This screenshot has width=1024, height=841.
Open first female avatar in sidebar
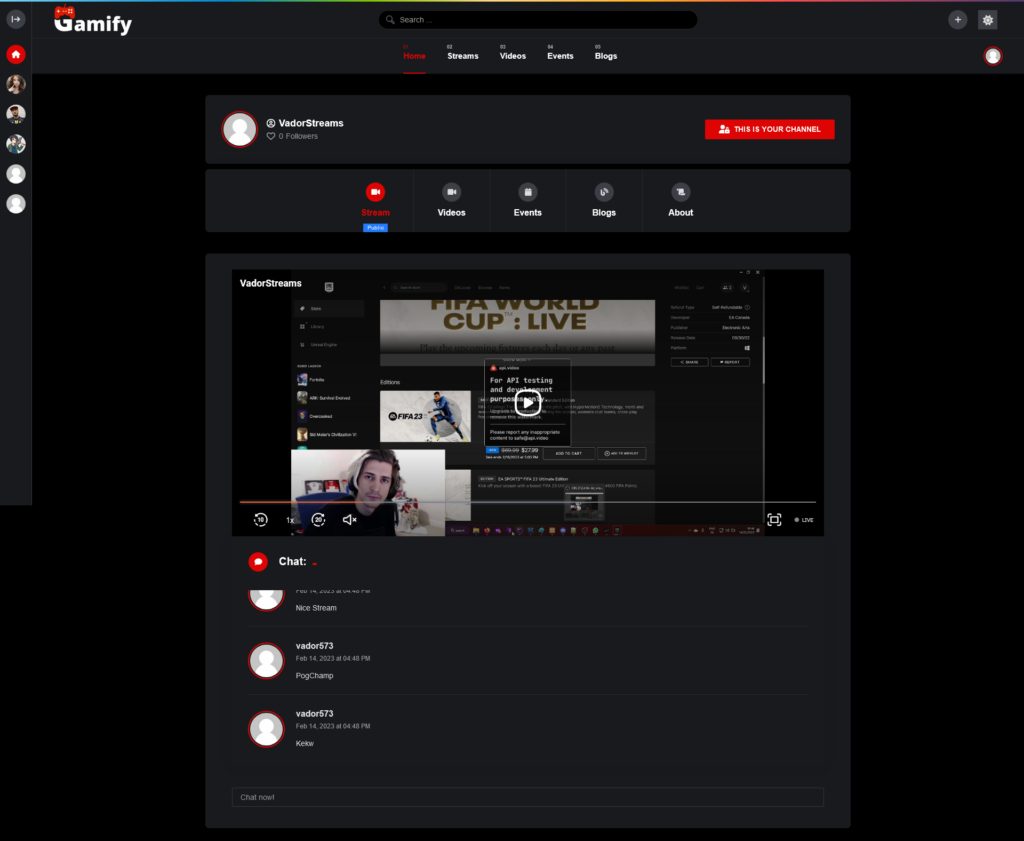16,84
